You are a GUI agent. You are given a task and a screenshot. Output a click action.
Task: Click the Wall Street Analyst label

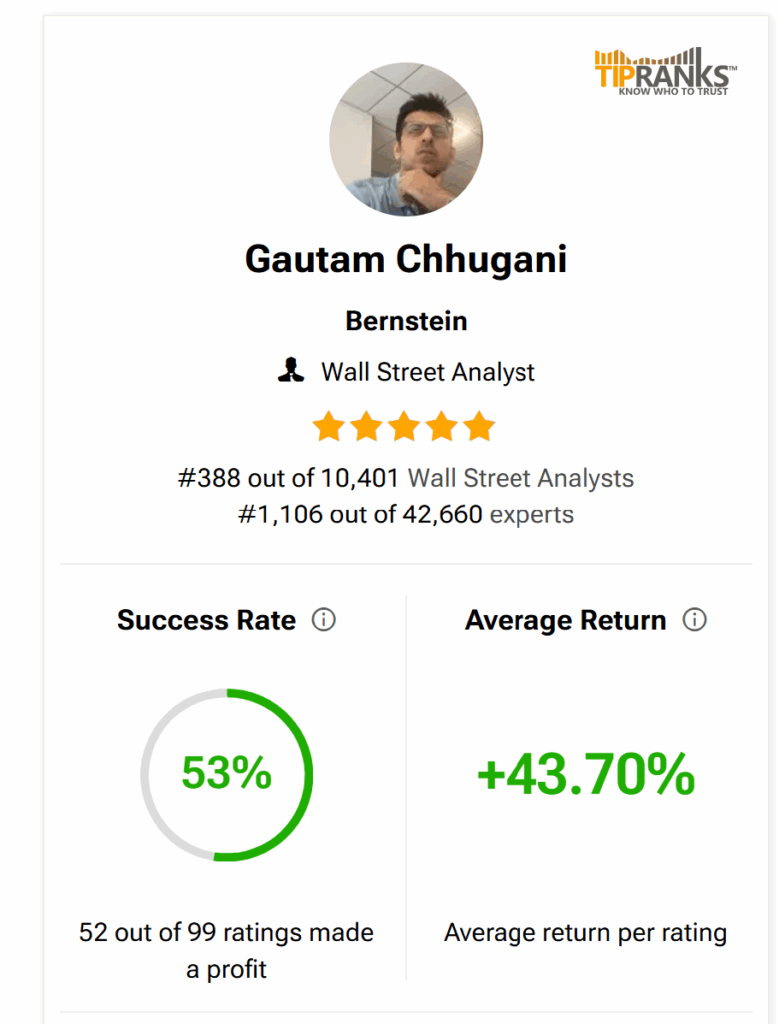[427, 372]
